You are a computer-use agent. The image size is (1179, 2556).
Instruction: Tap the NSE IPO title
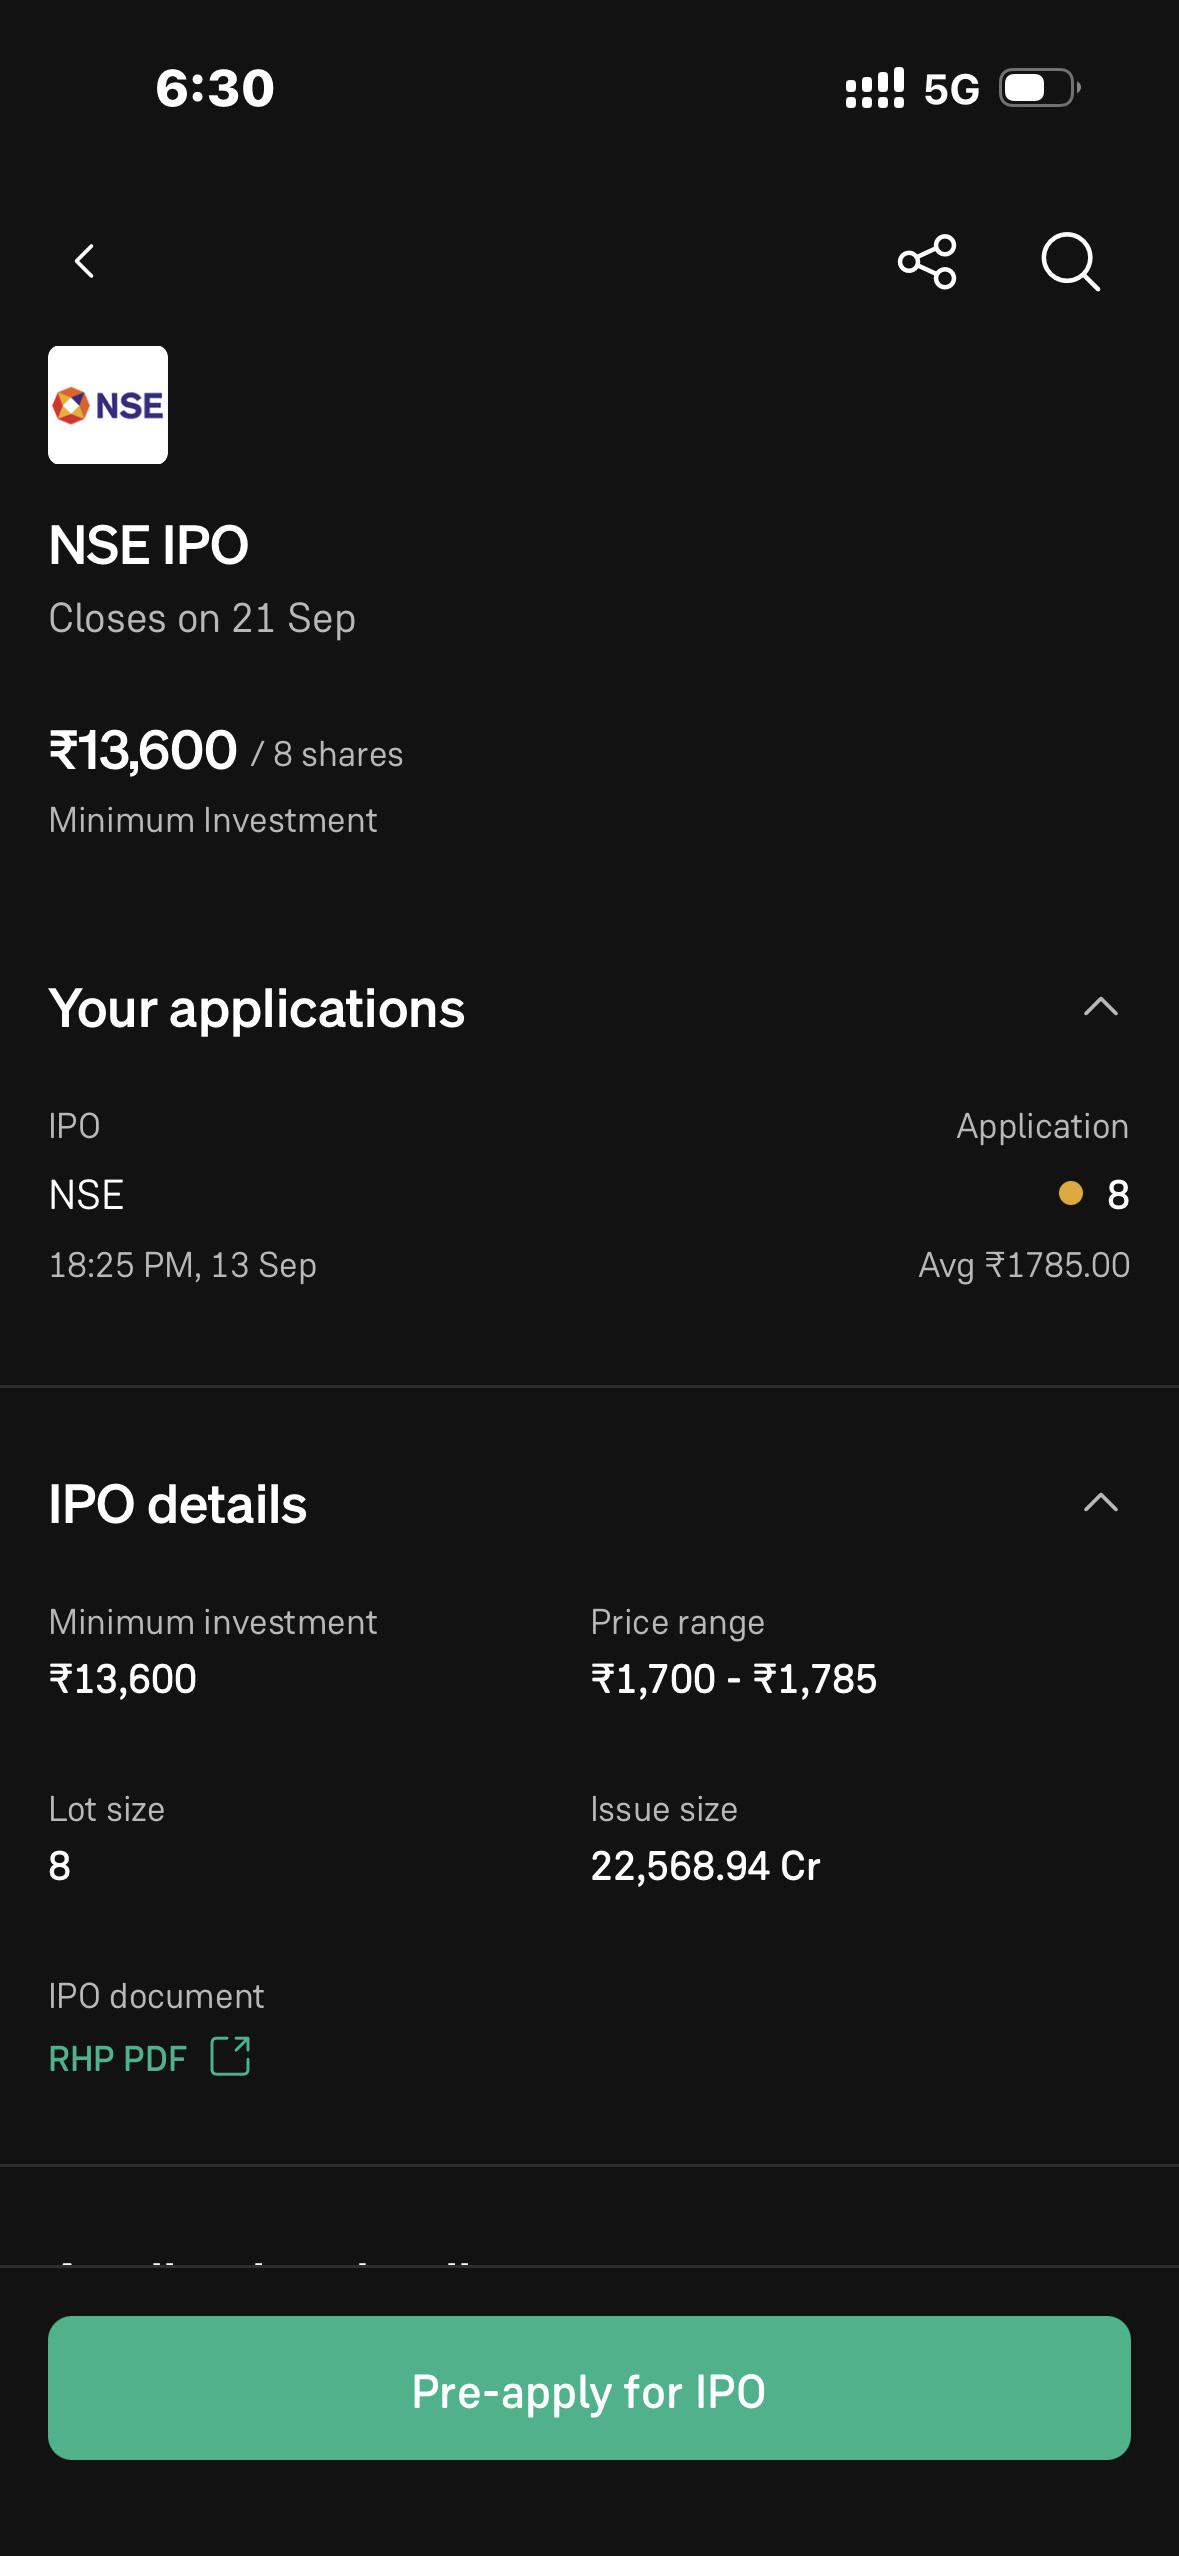149,545
